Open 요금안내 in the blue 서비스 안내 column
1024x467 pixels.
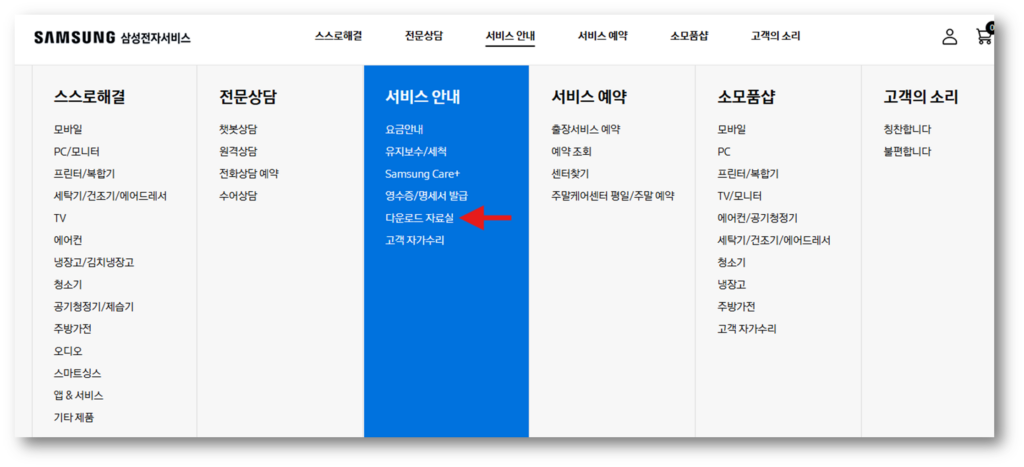tap(404, 129)
